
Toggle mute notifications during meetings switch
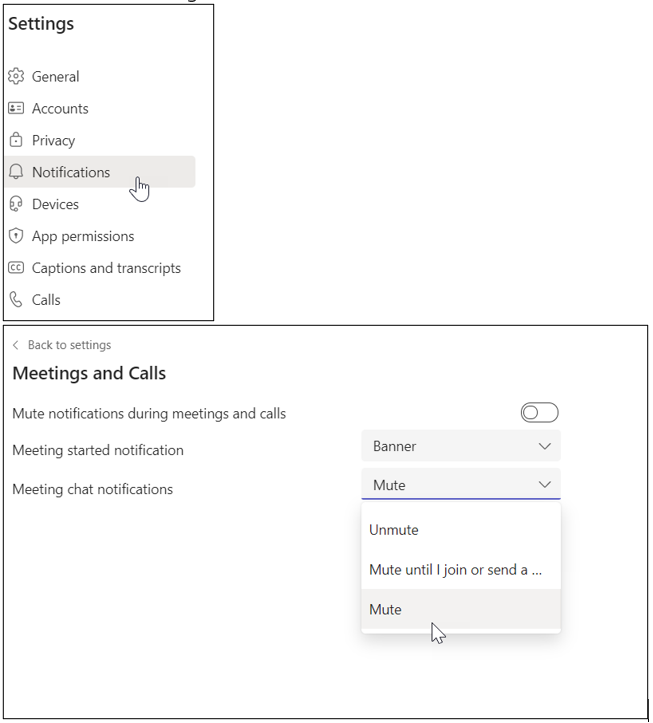(540, 412)
